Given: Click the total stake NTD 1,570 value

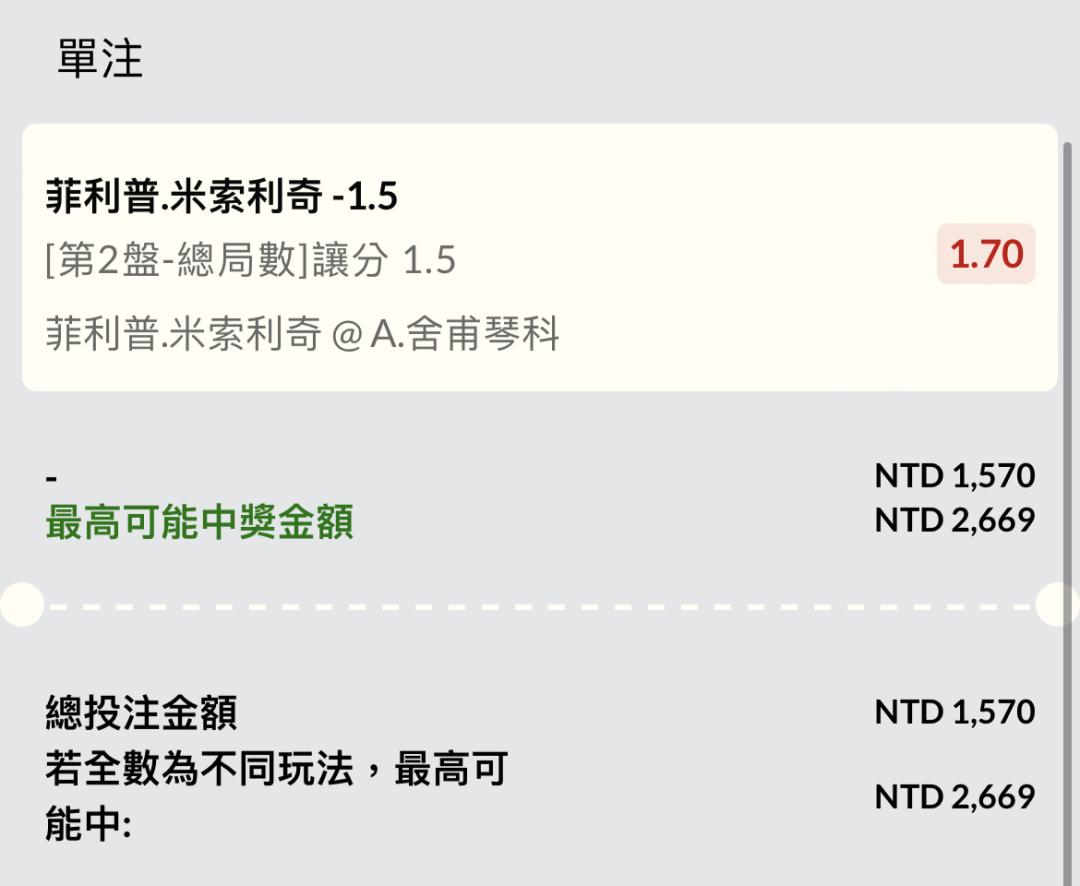Looking at the screenshot, I should [x=955, y=712].
